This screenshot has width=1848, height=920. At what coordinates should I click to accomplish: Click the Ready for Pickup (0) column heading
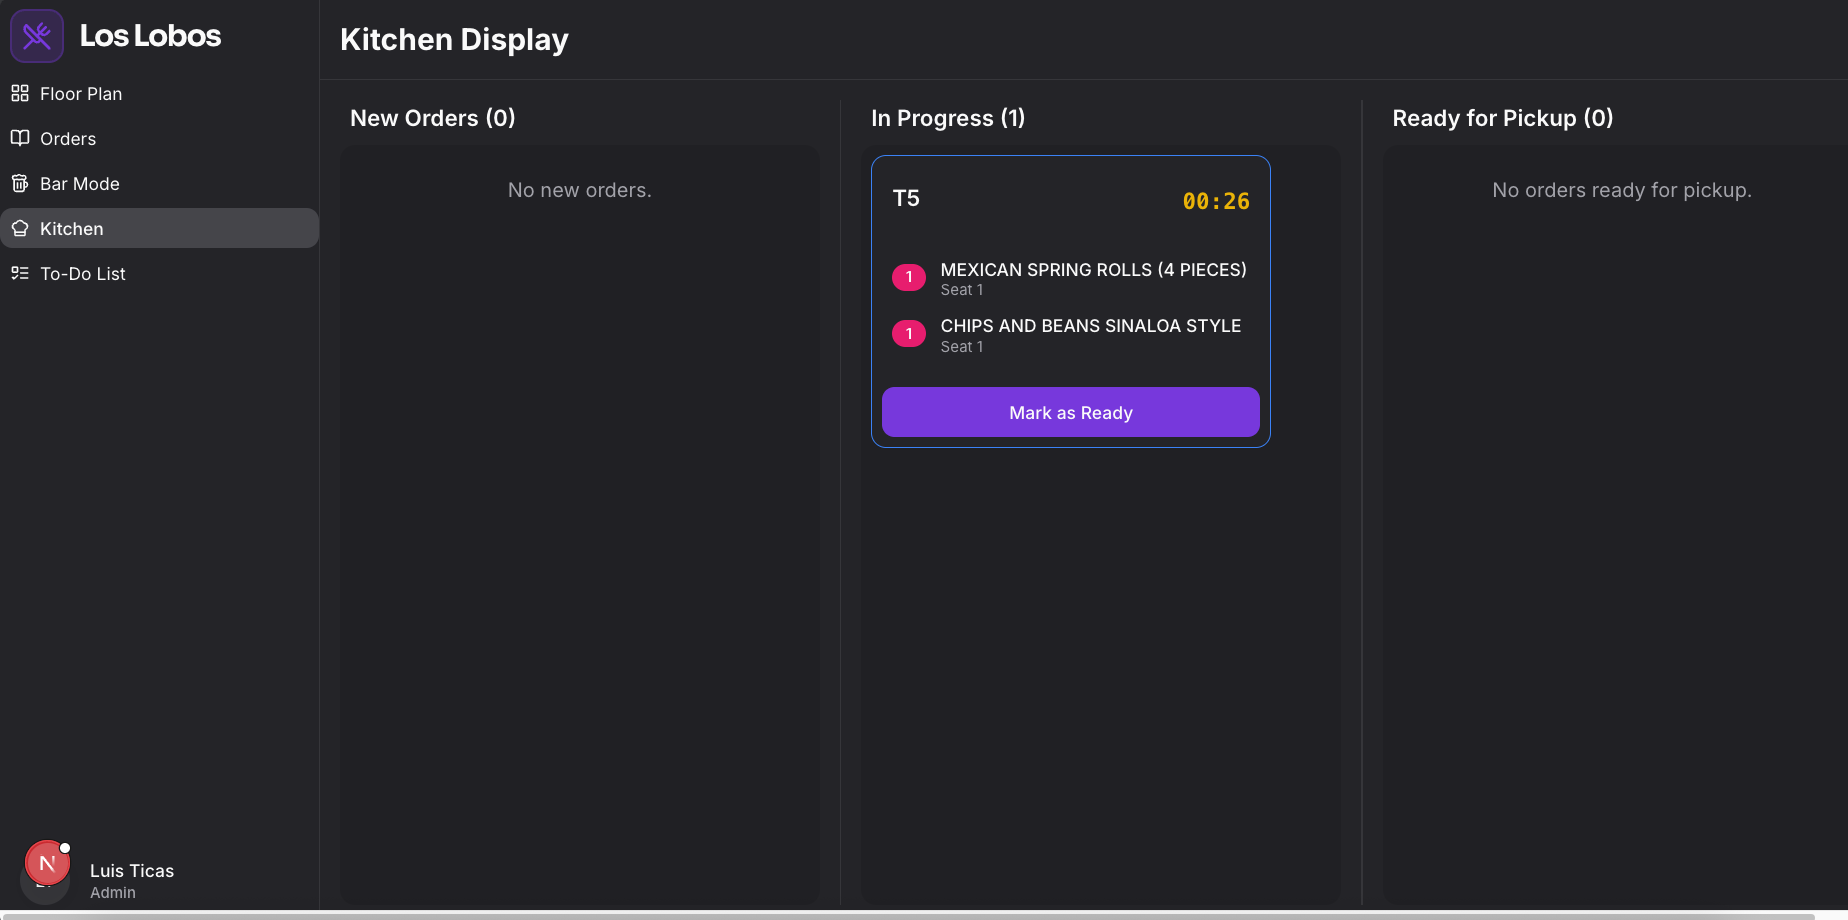pyautogui.click(x=1502, y=118)
